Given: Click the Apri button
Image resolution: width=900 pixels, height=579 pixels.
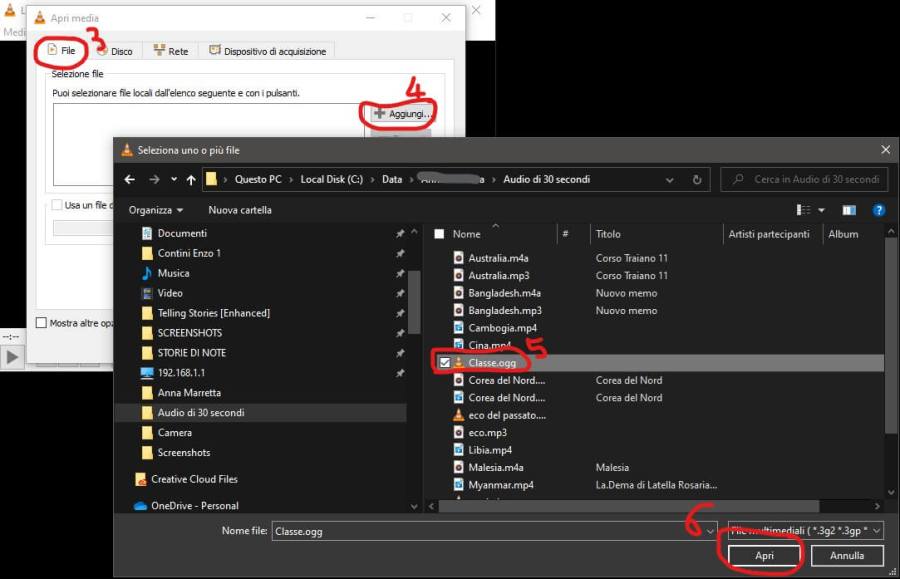Looking at the screenshot, I should (764, 555).
